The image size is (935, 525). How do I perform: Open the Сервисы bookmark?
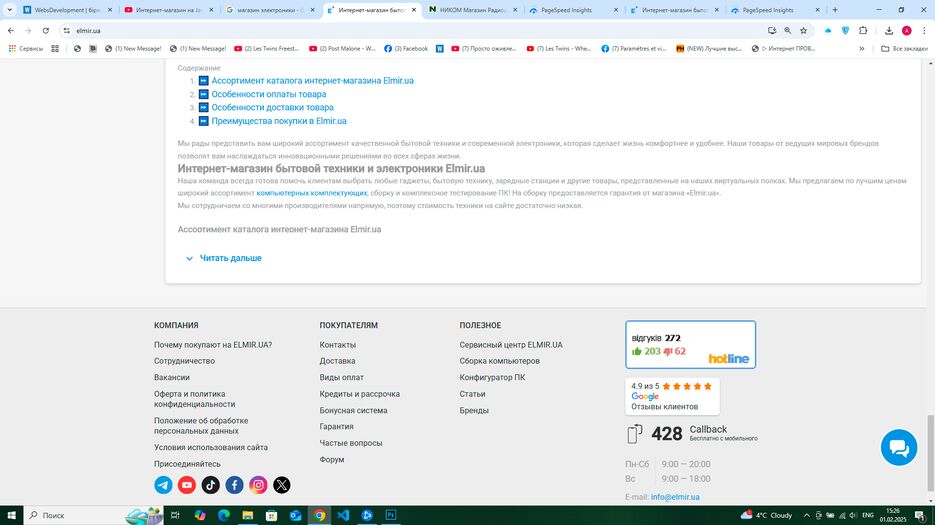pyautogui.click(x=25, y=48)
